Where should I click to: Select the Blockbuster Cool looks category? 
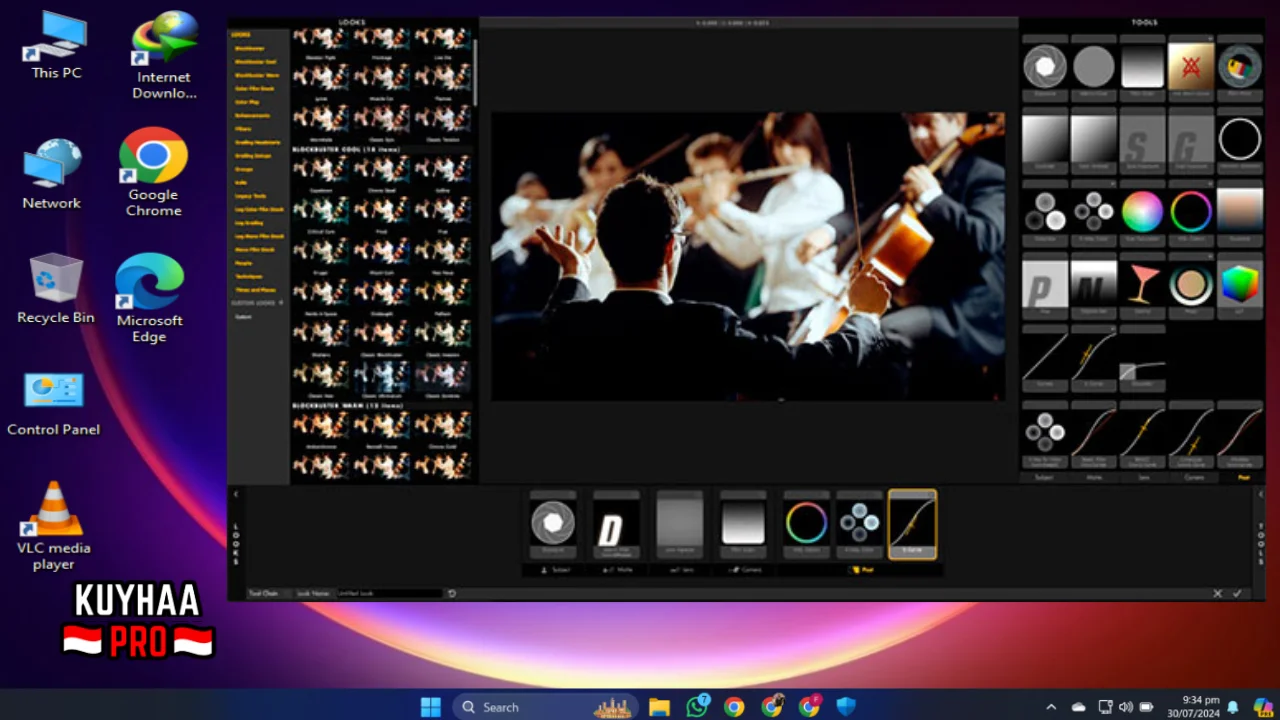255,61
